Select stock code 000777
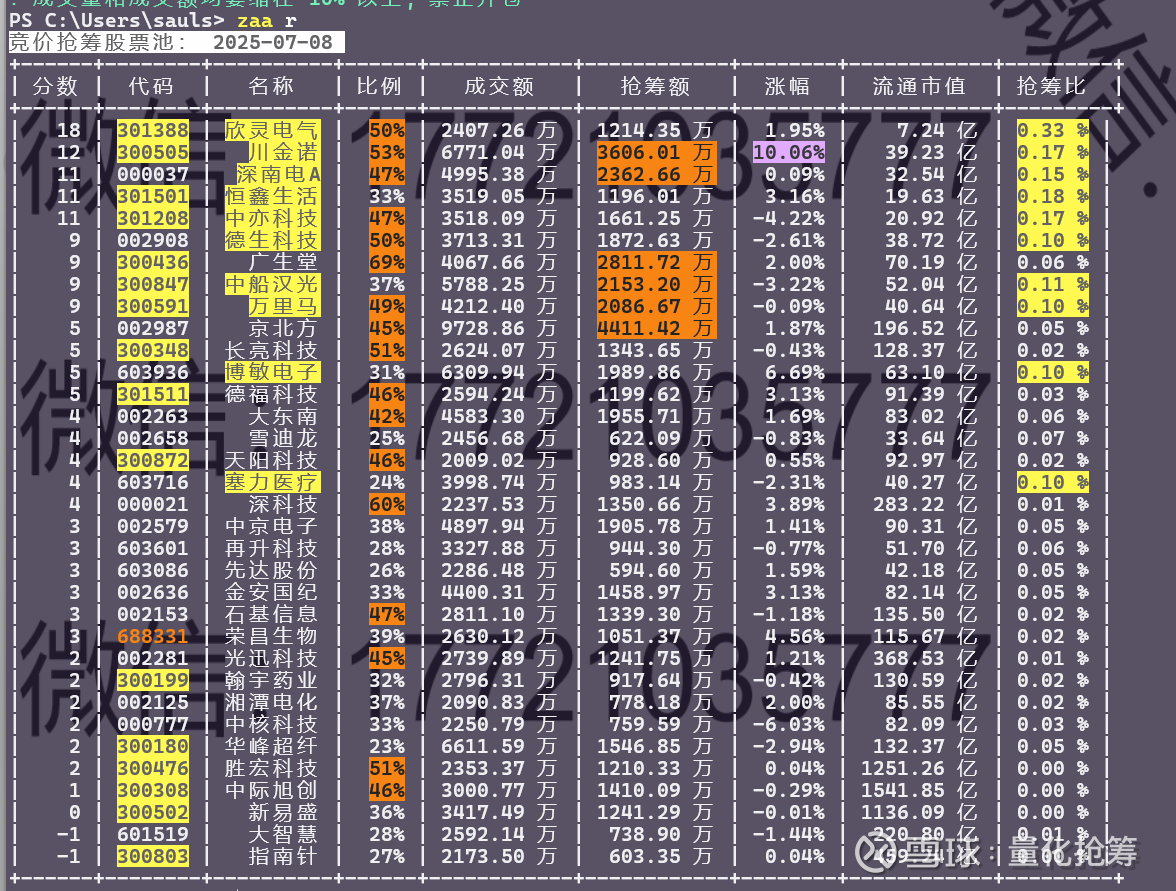 tap(153, 724)
